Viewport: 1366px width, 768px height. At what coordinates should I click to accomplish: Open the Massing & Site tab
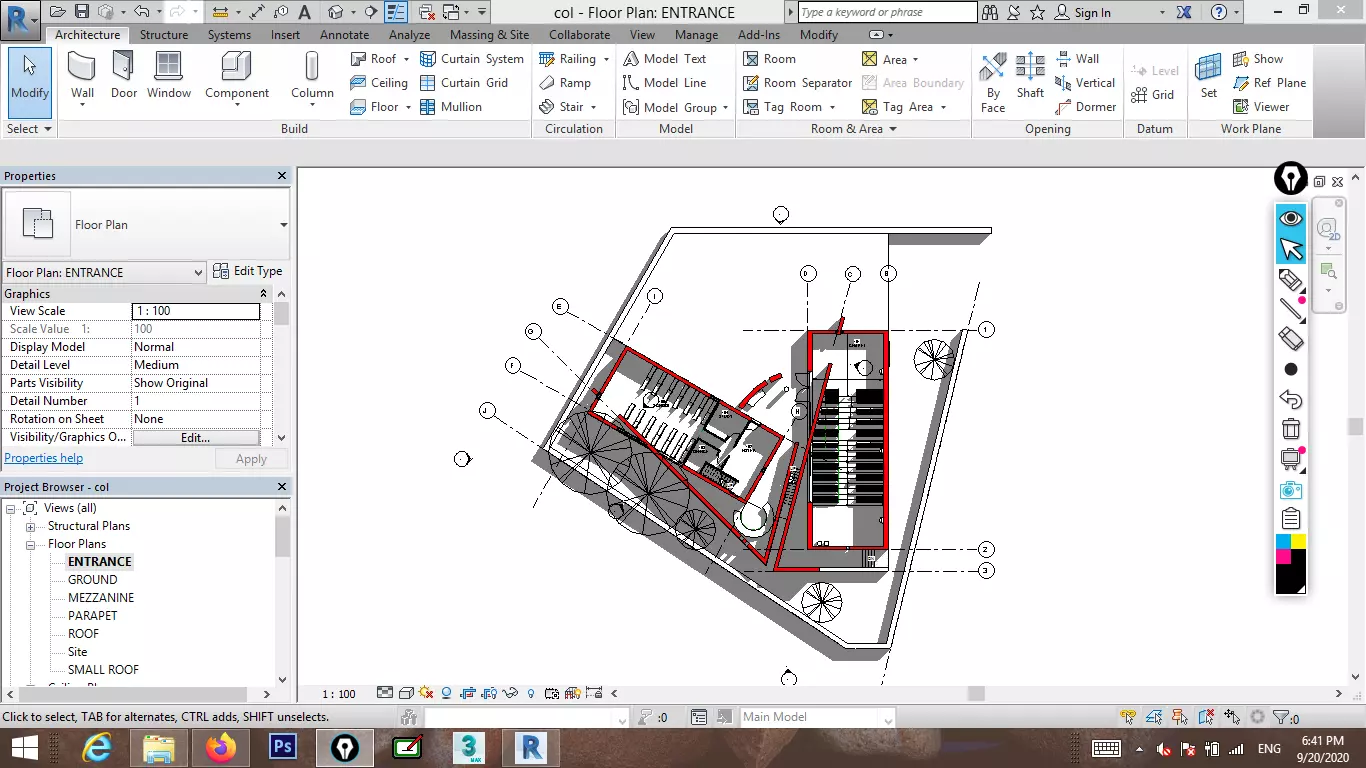(489, 35)
